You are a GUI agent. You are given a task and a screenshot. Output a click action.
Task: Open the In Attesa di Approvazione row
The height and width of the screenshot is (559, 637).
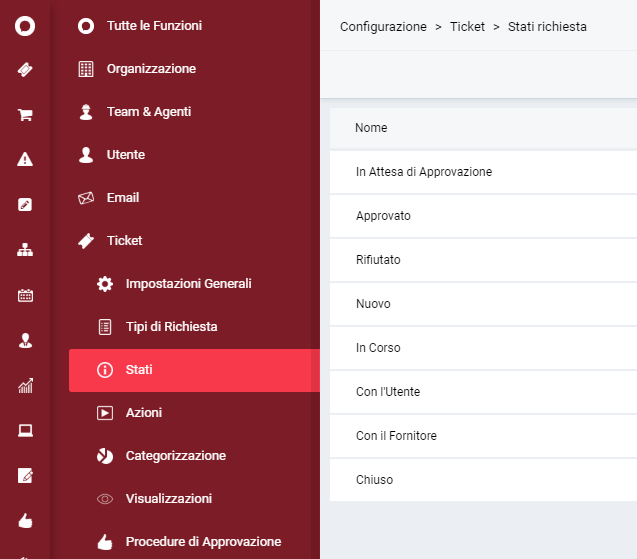[483, 172]
